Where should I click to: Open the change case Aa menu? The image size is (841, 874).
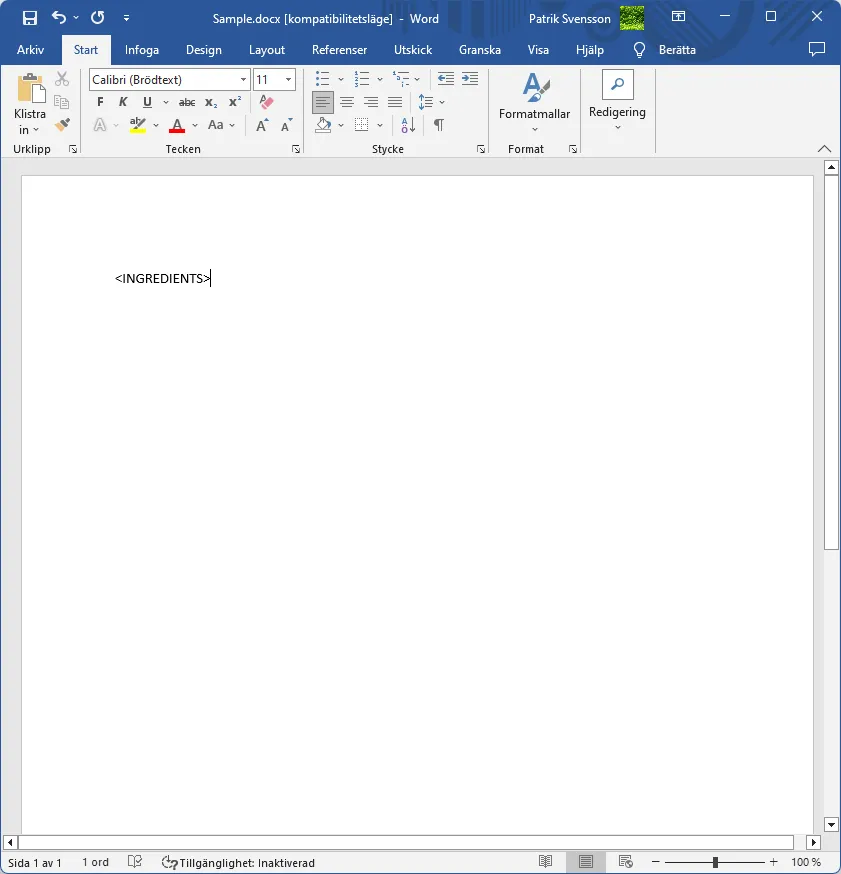pos(216,125)
